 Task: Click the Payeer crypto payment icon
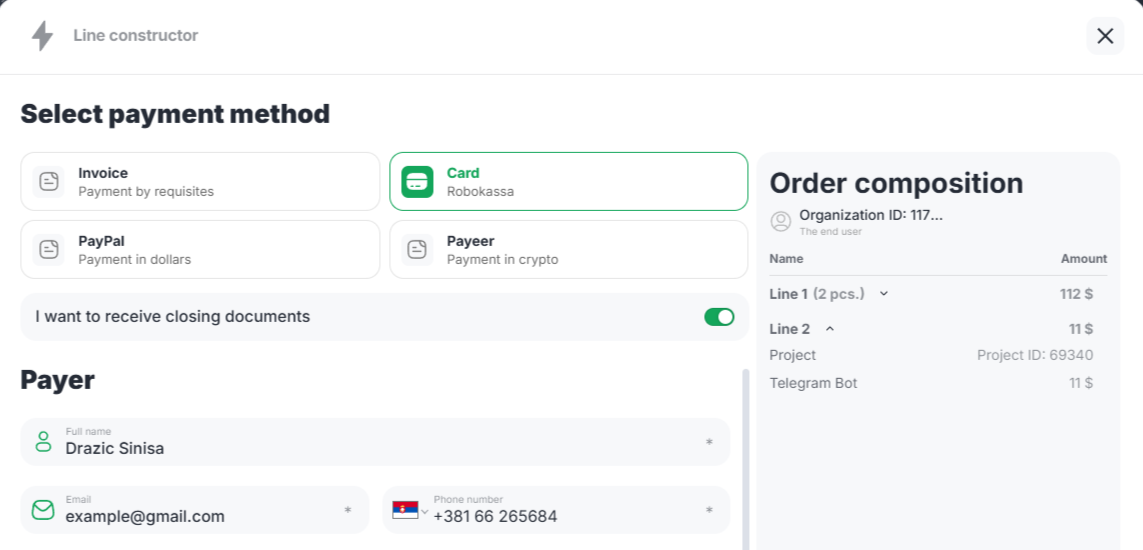[417, 249]
